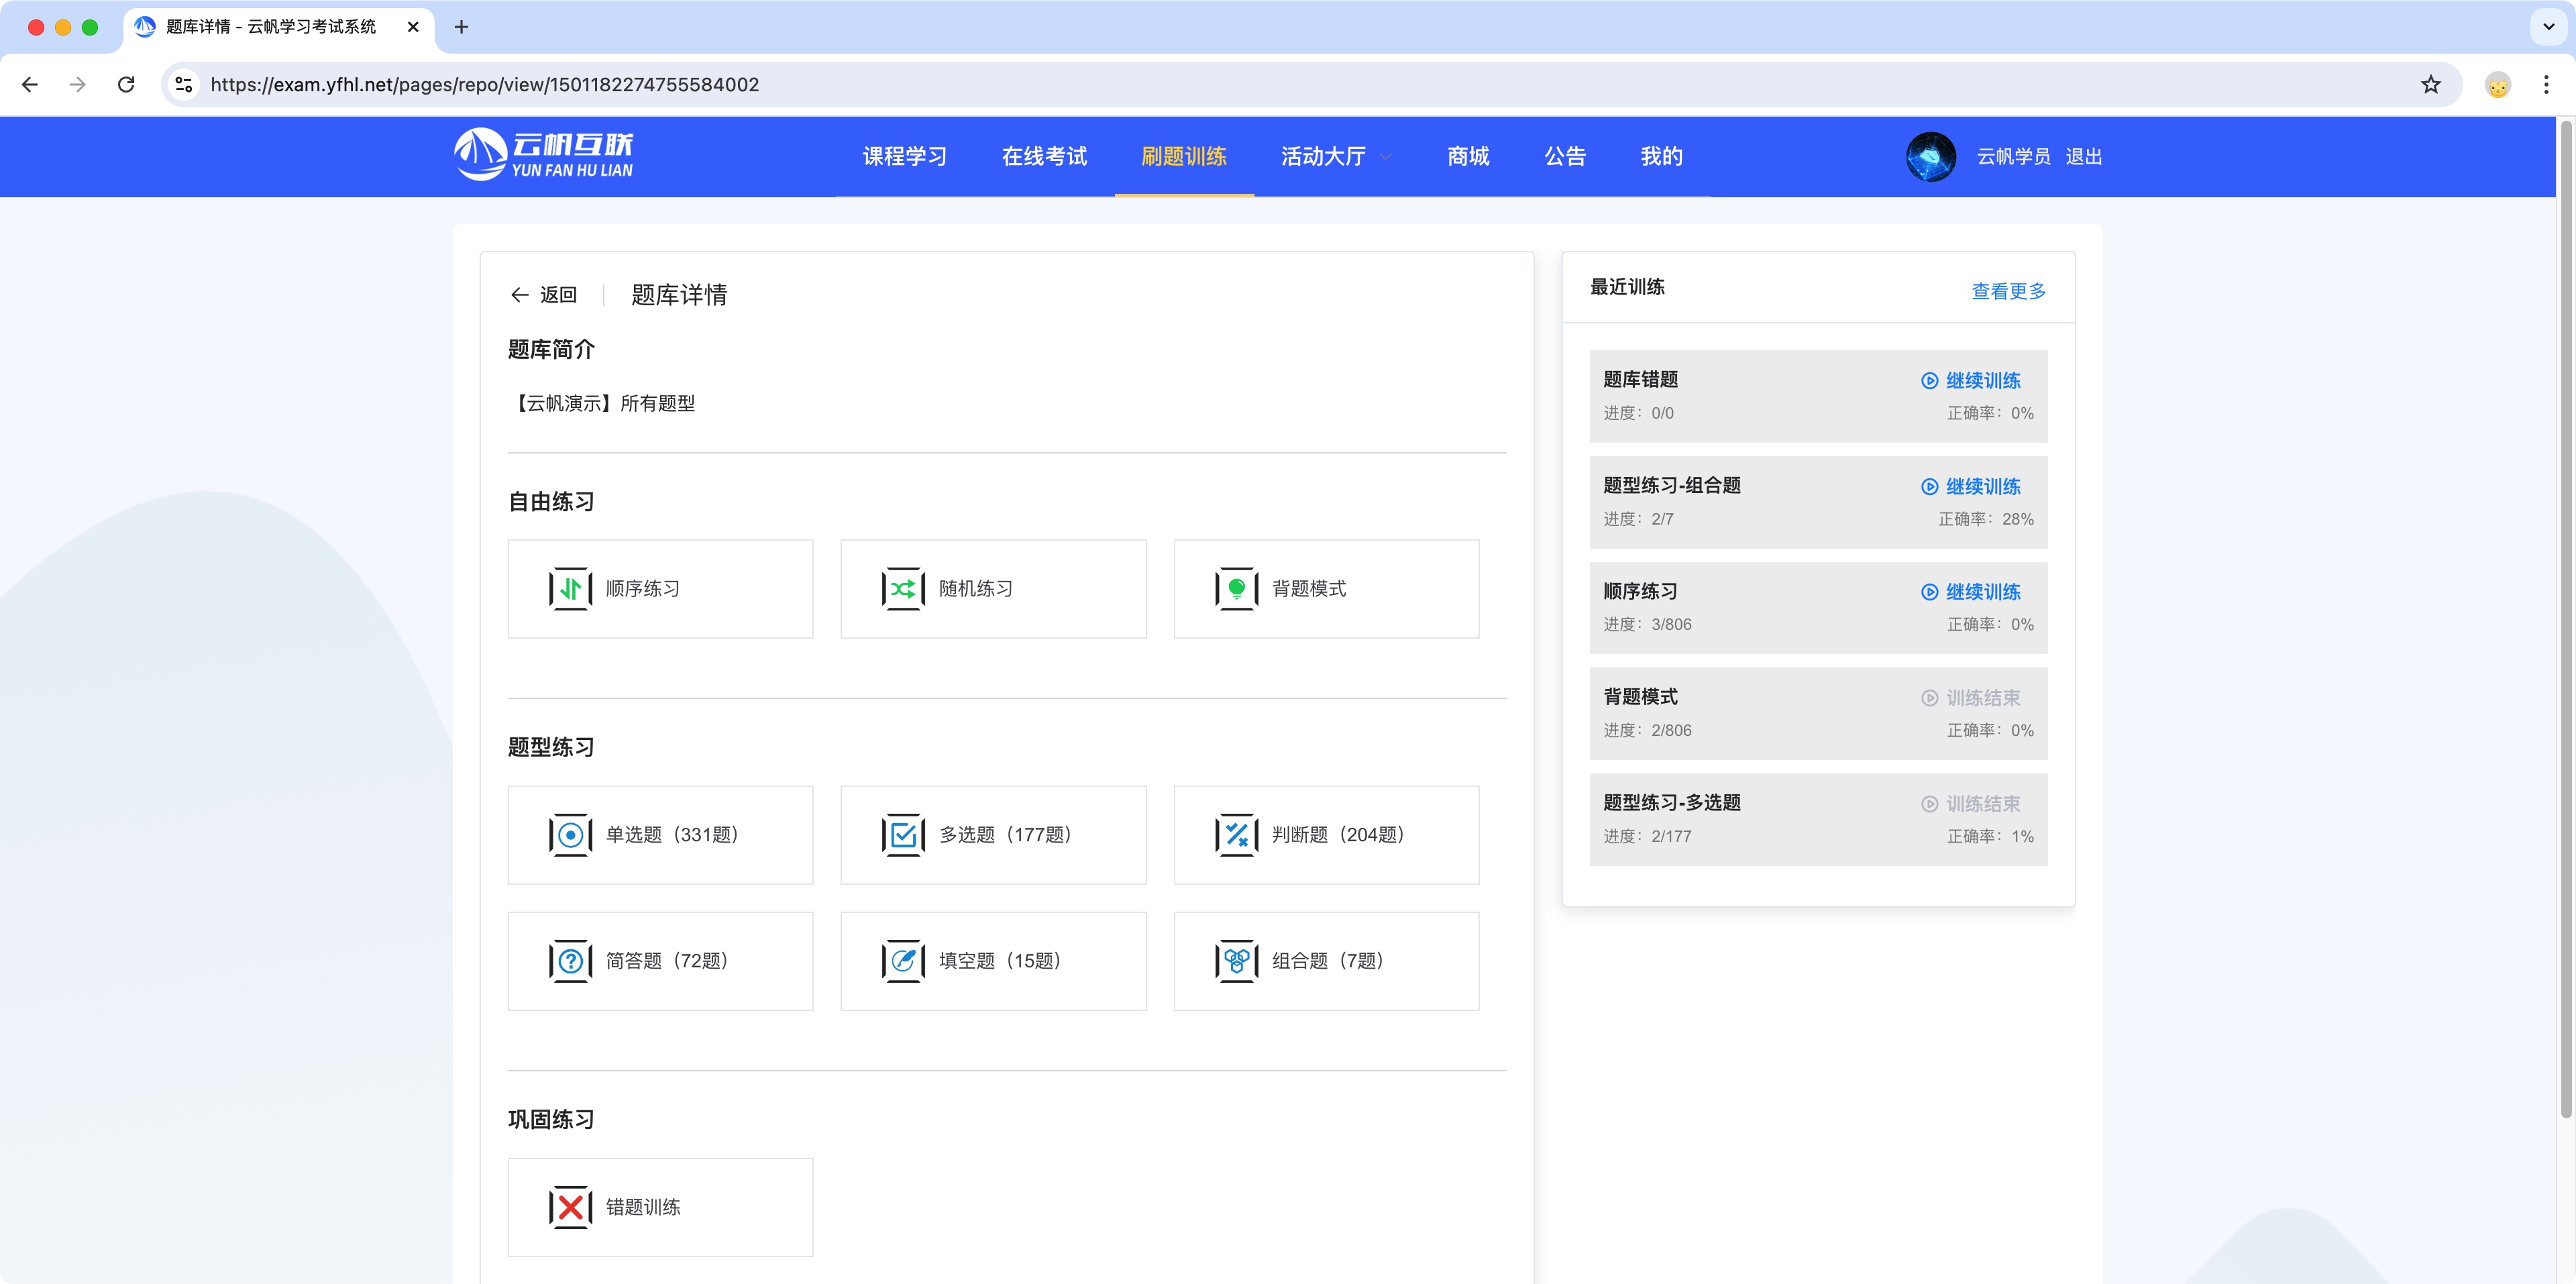Open 单选题（331题）practice
Screen dimensions: 2576x1284
(x=660, y=835)
